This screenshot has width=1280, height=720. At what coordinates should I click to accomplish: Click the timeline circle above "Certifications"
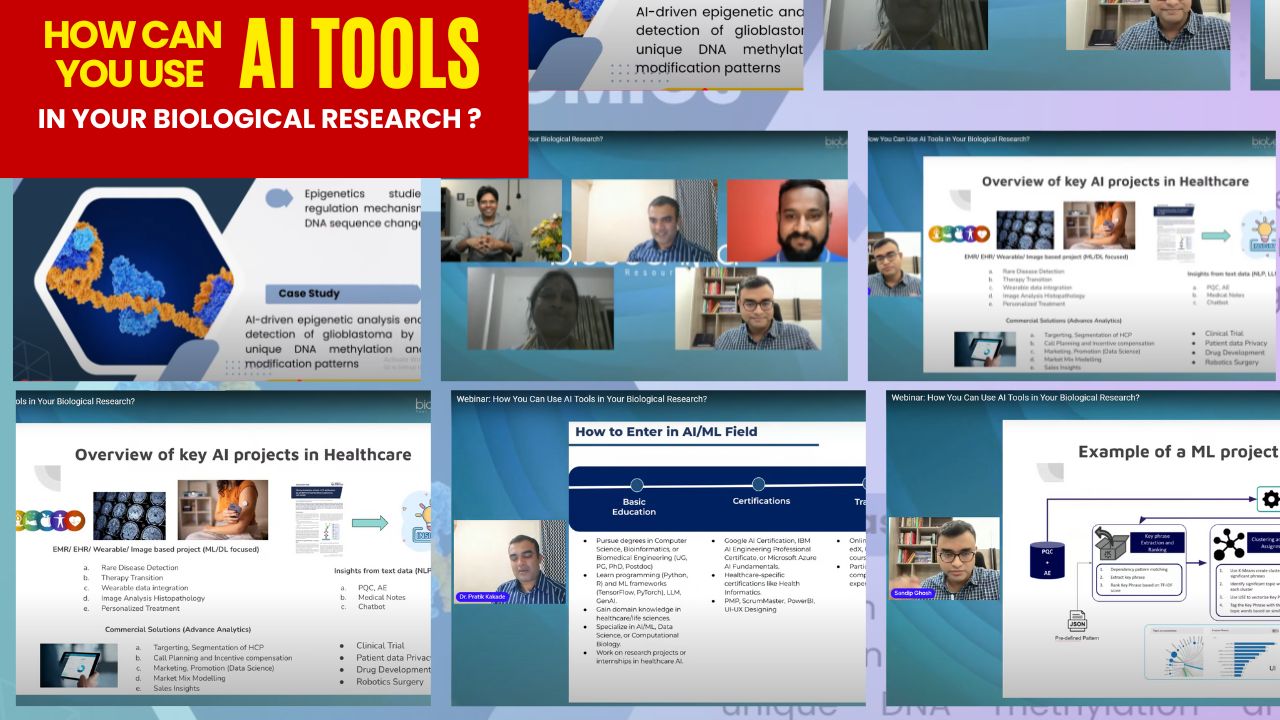(x=759, y=484)
